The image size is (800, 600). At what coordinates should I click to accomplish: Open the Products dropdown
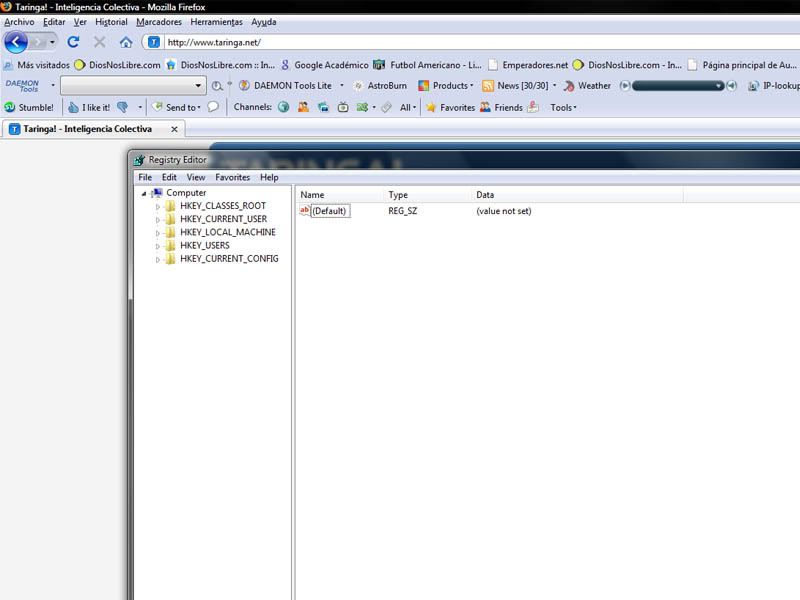click(x=446, y=86)
